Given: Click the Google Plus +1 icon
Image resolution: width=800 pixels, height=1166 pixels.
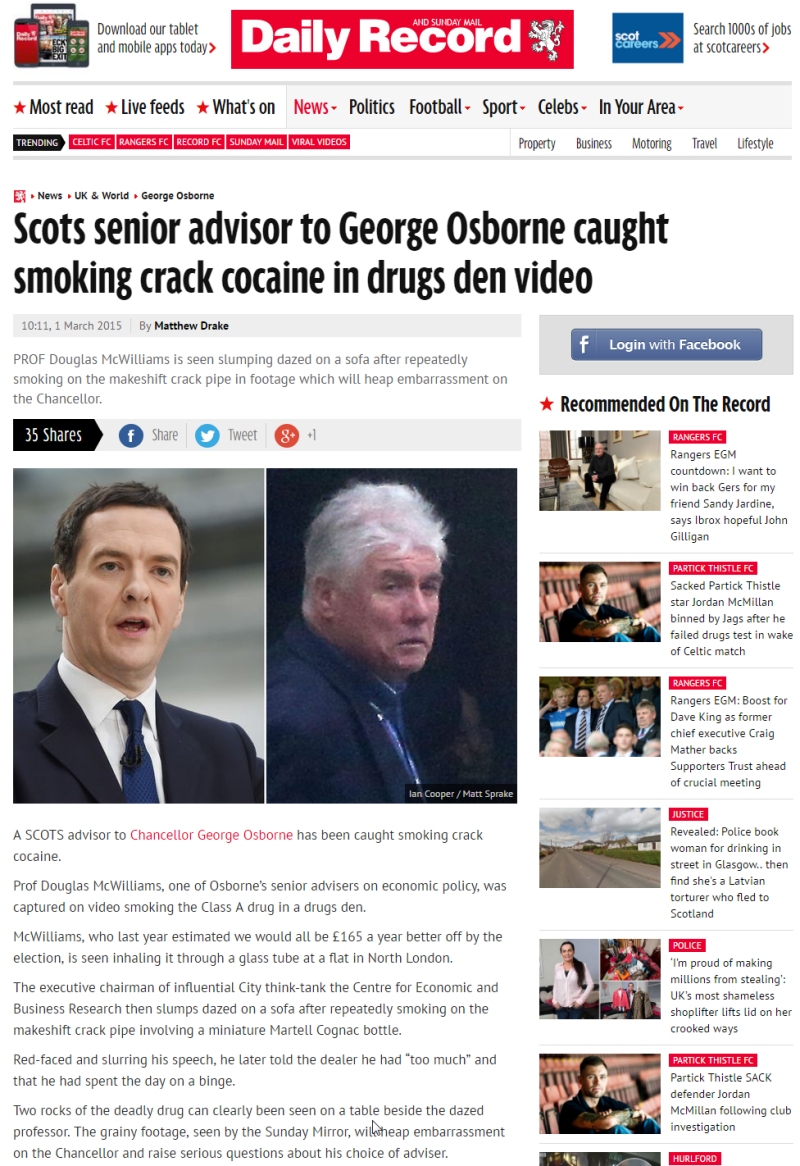Looking at the screenshot, I should click(x=286, y=436).
